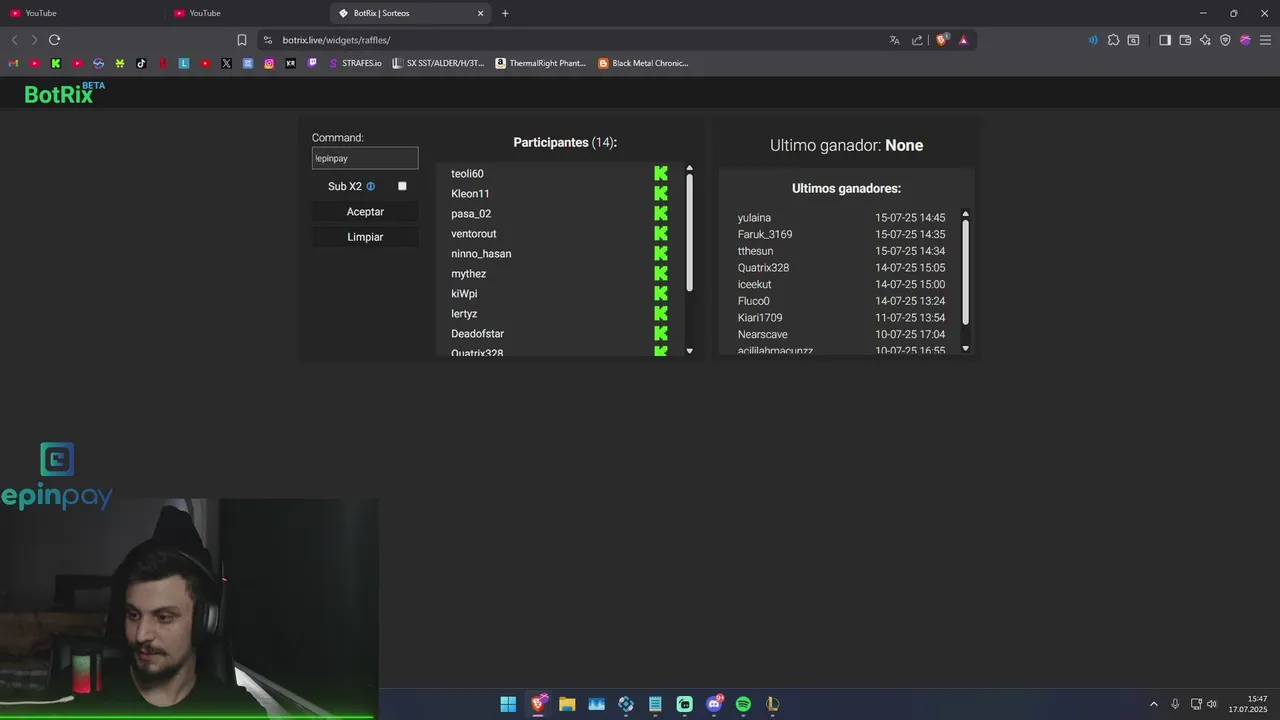Click participants list scroll-down arrow
Screen dimensions: 1280x720
coord(689,351)
